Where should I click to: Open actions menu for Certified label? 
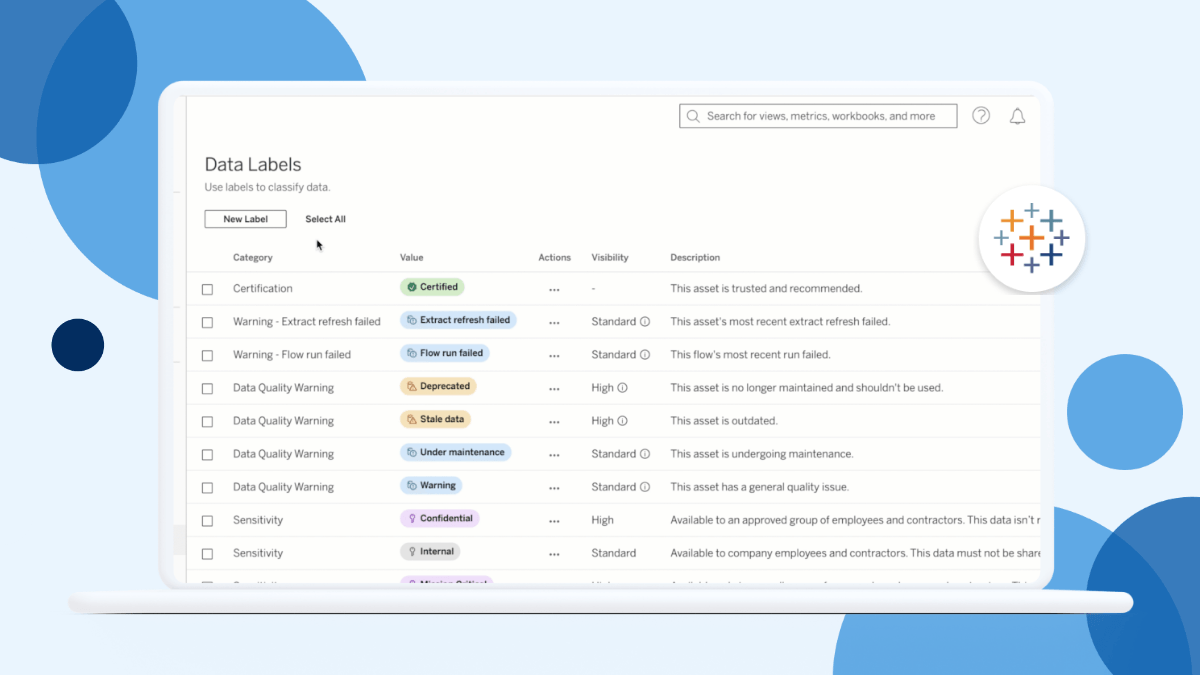tap(554, 290)
